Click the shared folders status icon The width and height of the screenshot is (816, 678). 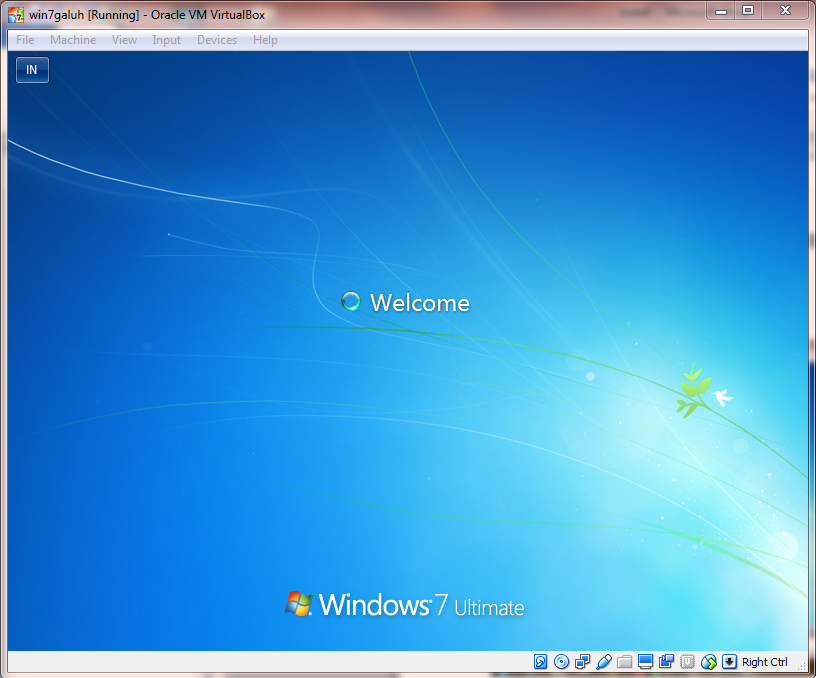pos(622,661)
